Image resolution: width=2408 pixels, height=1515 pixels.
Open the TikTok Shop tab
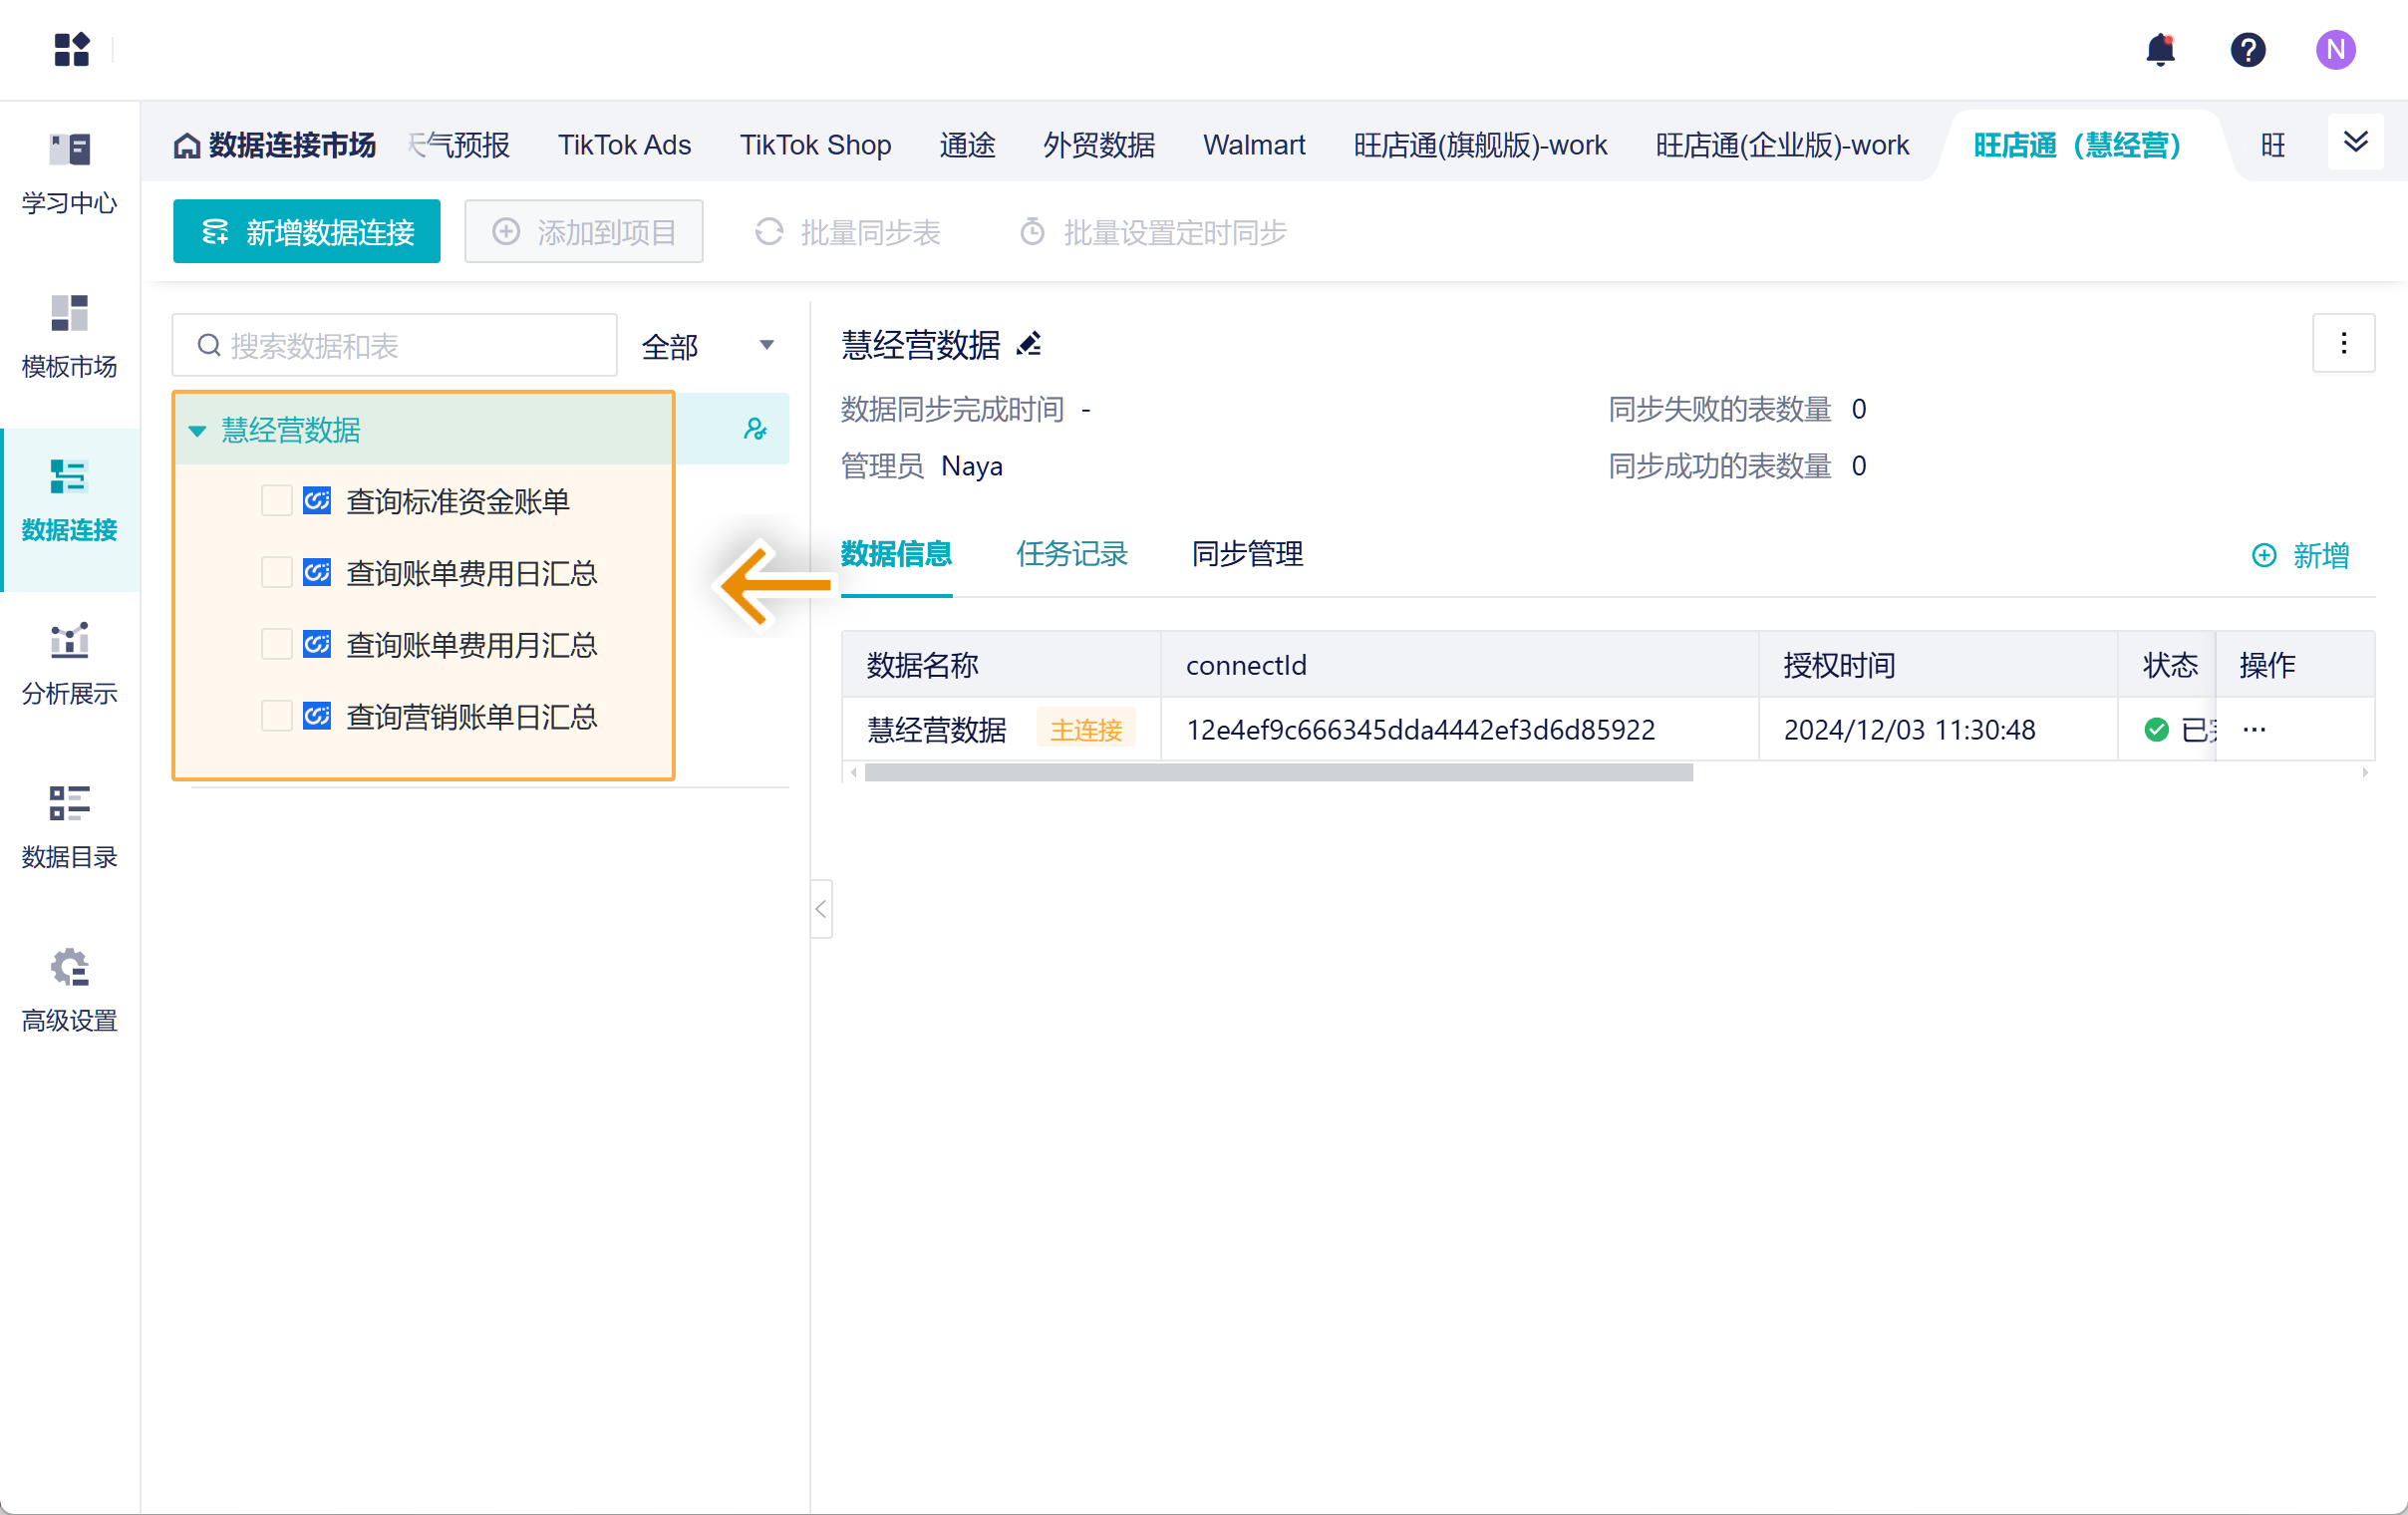[x=815, y=145]
